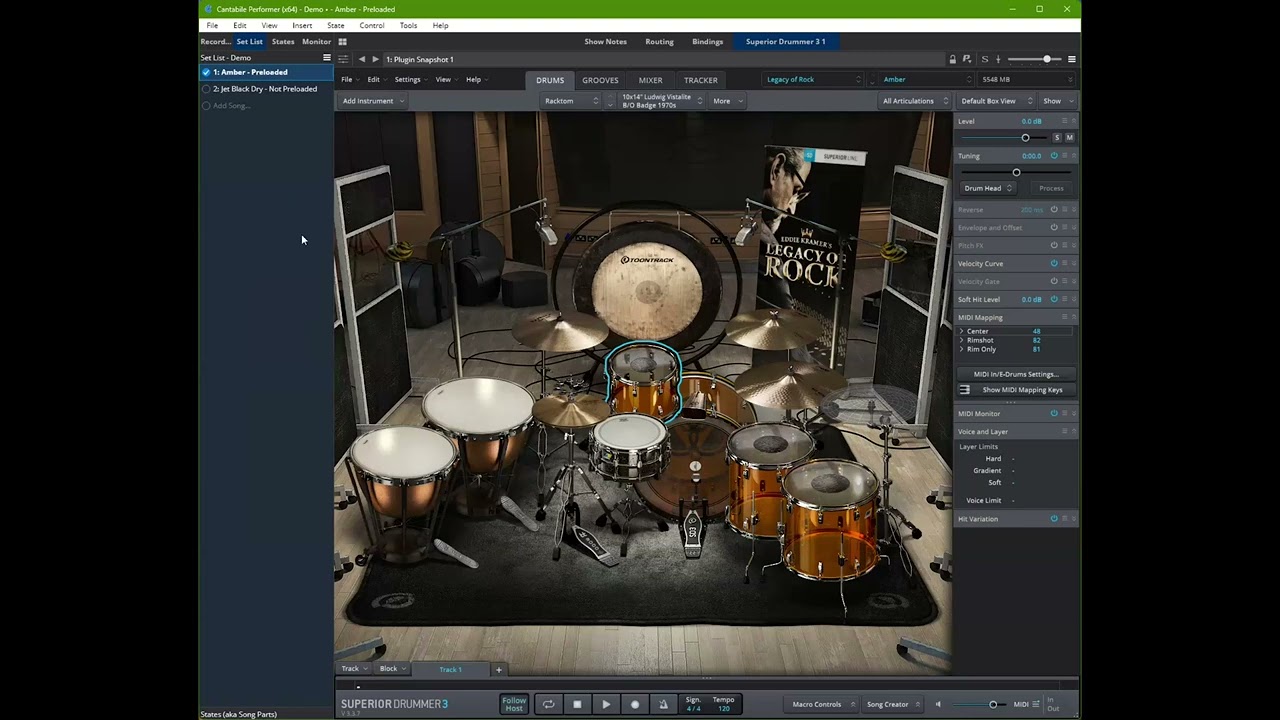Open the GROOVES tab
The image size is (1280, 720).
click(600, 80)
